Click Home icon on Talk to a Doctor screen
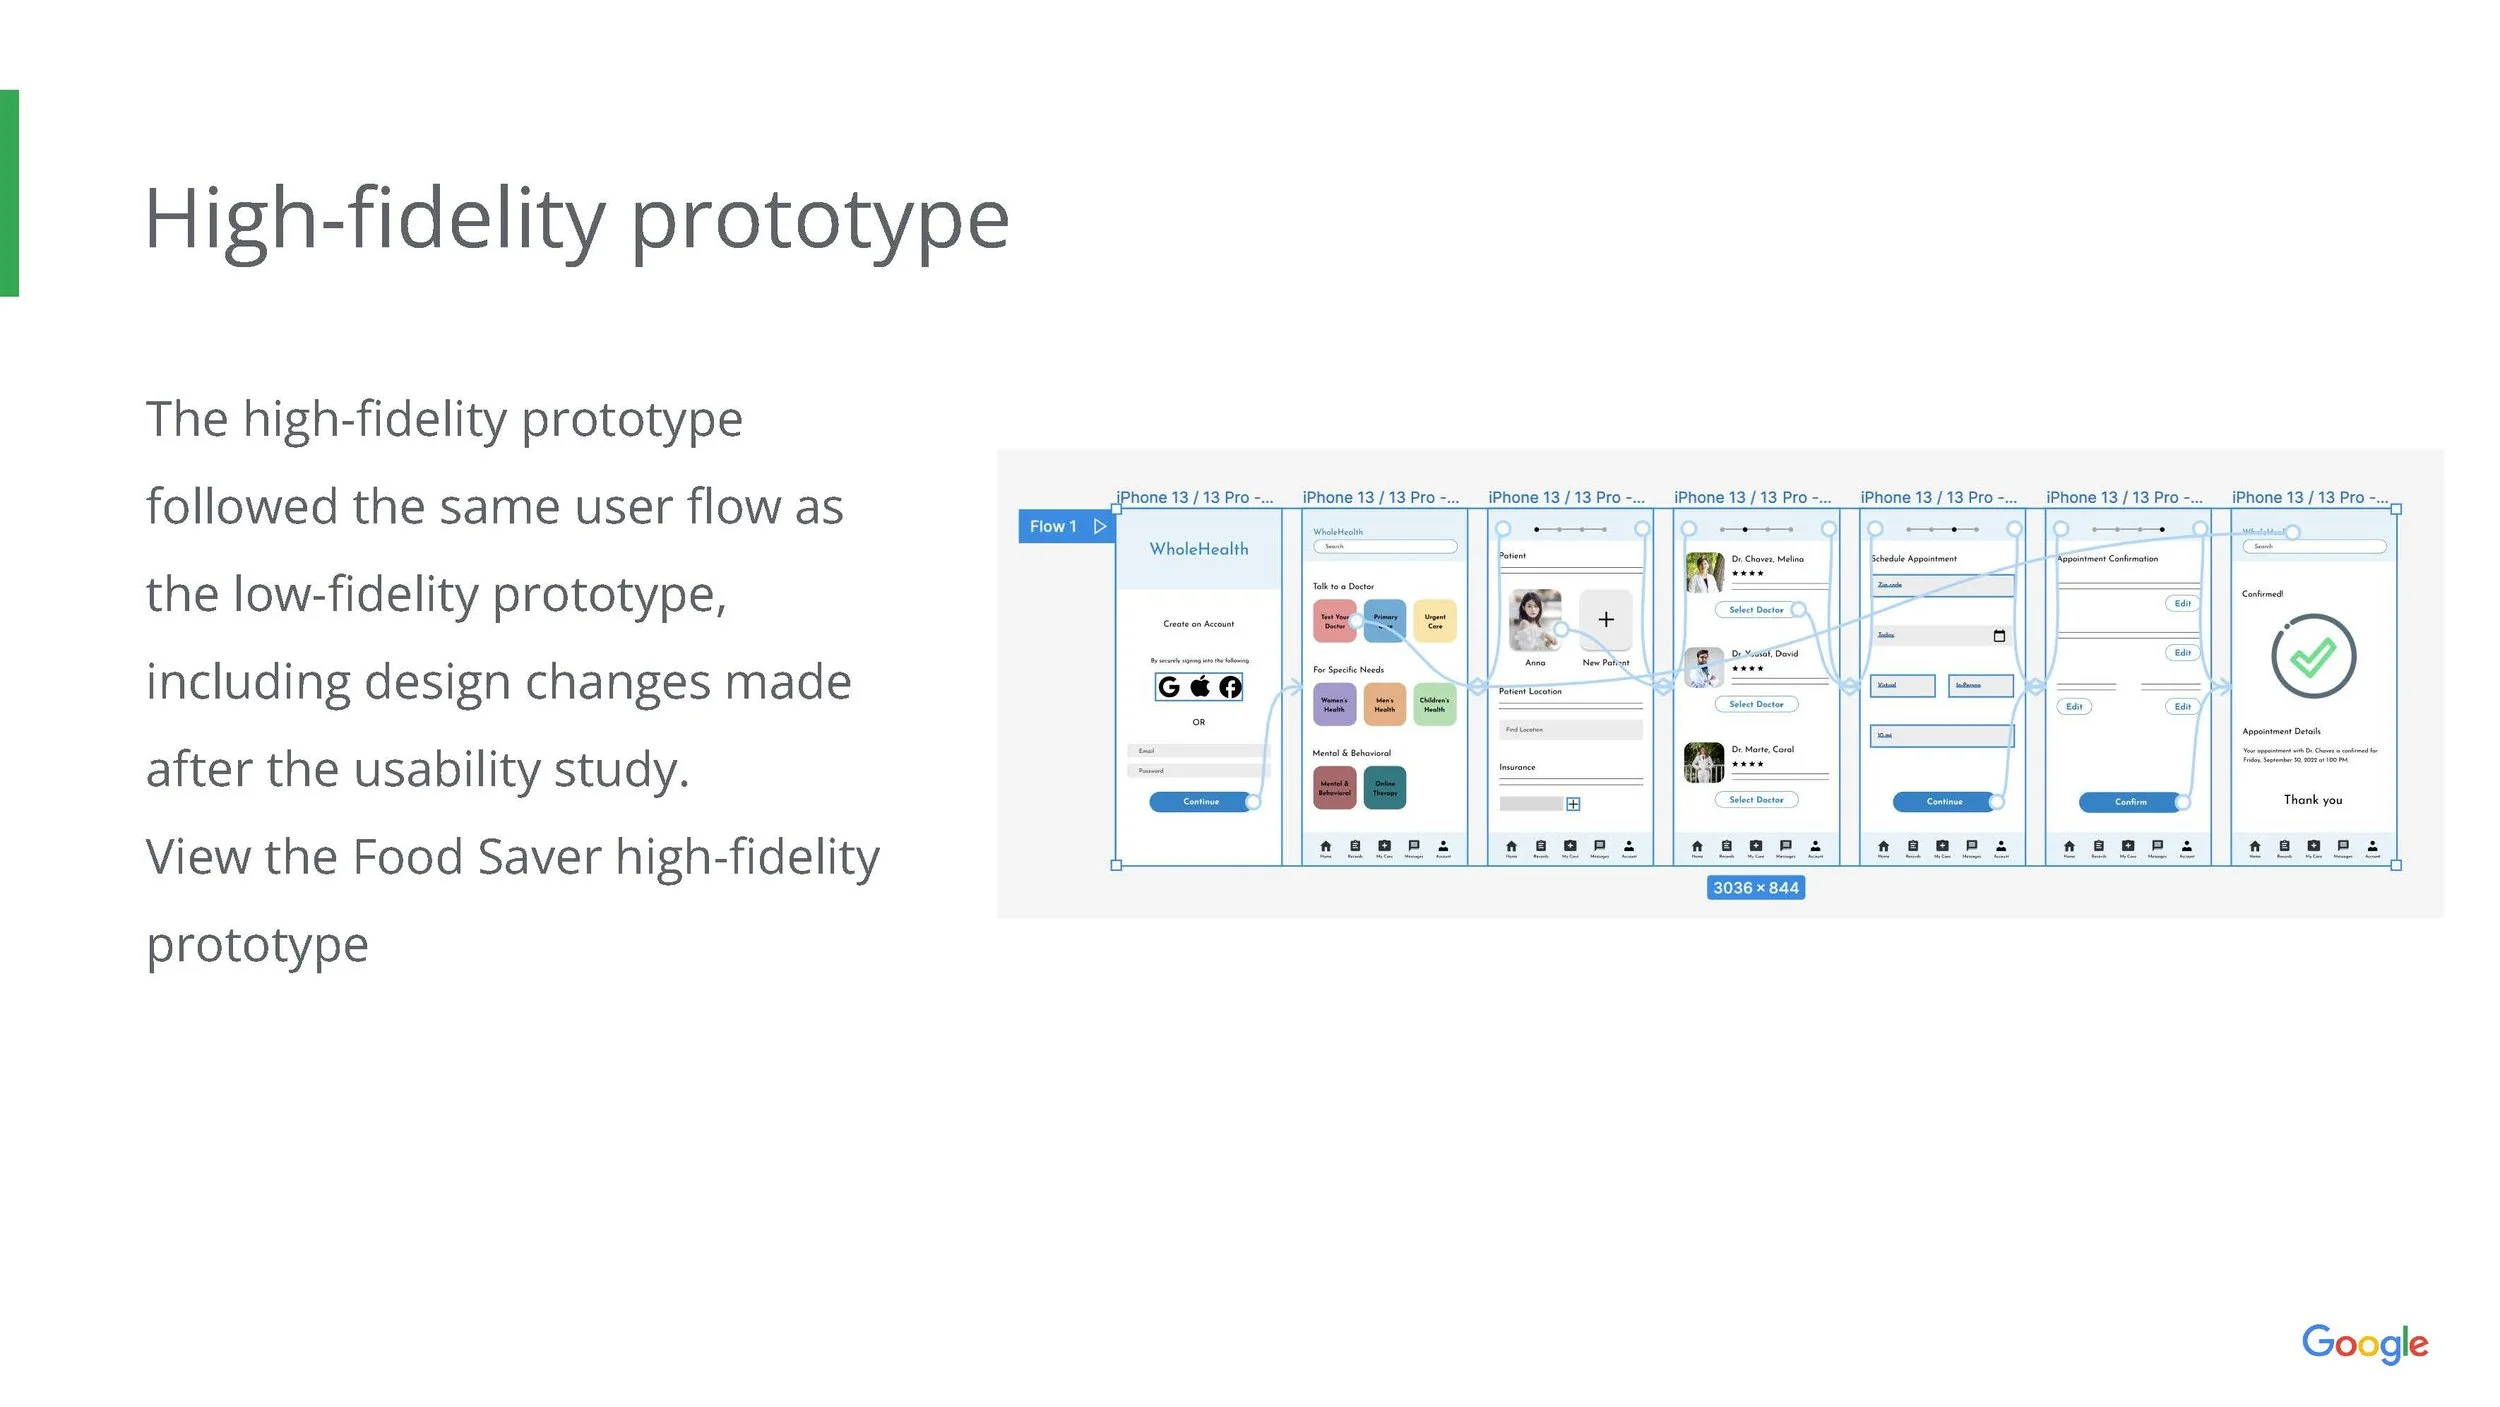The width and height of the screenshot is (2500, 1407). [1325, 847]
